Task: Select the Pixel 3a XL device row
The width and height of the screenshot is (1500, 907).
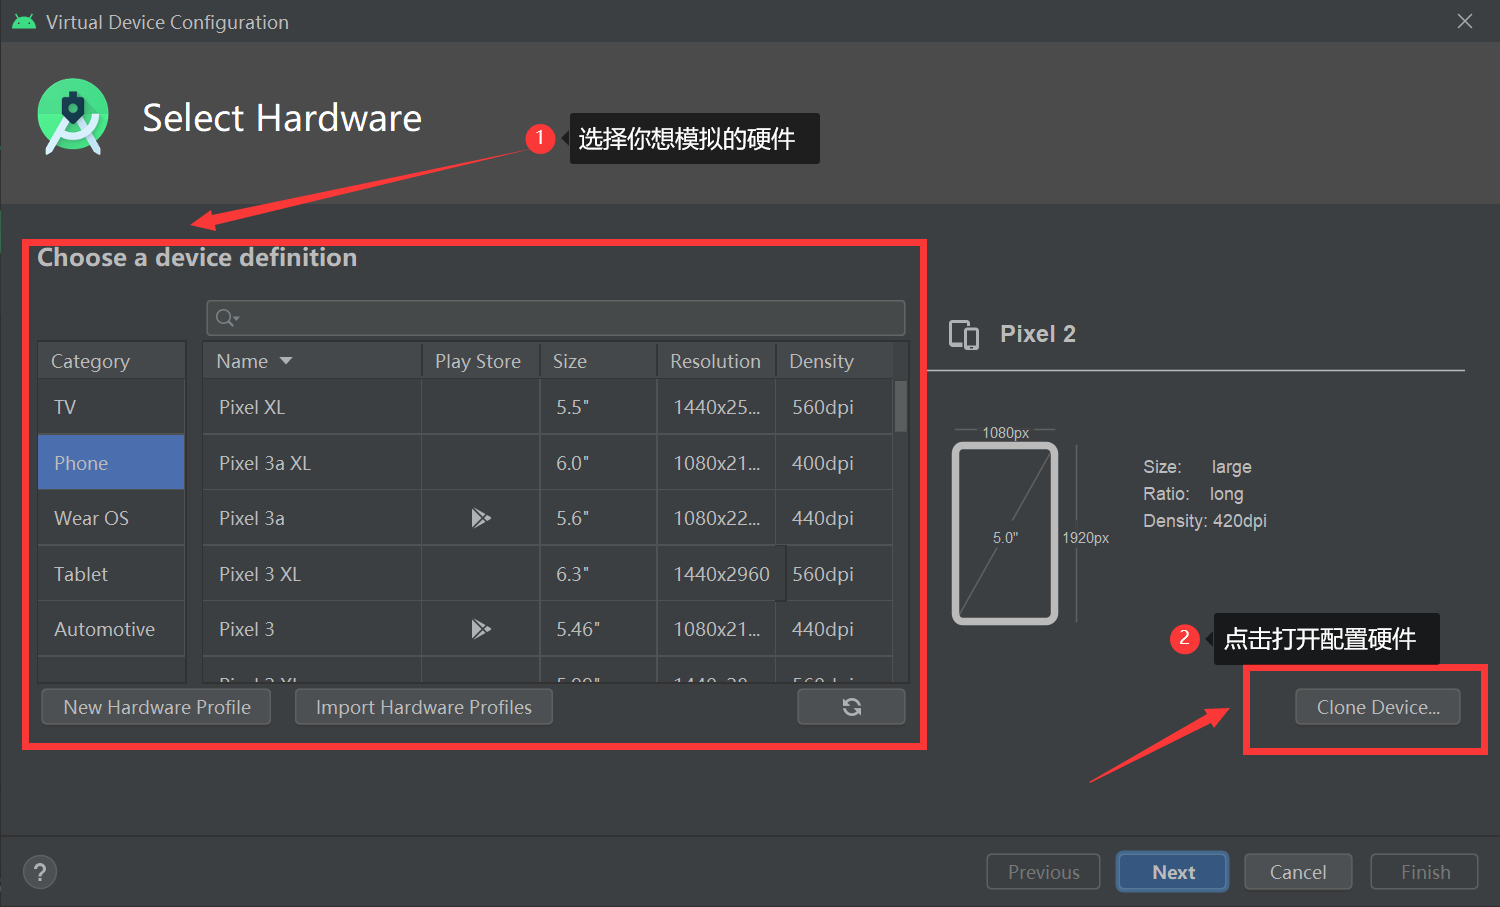Action: [x=547, y=462]
